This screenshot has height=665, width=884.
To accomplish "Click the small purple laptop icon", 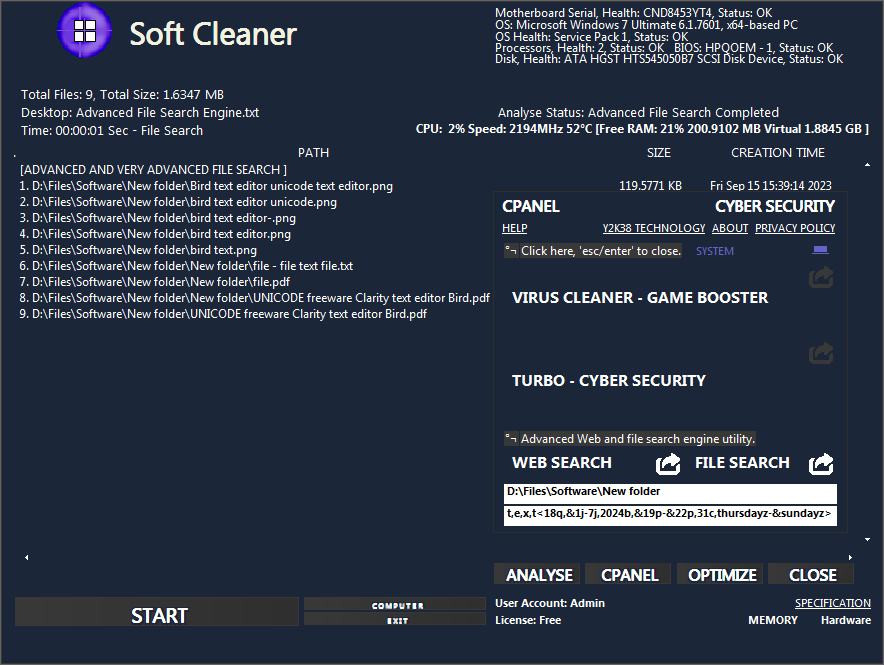I will click(x=820, y=250).
